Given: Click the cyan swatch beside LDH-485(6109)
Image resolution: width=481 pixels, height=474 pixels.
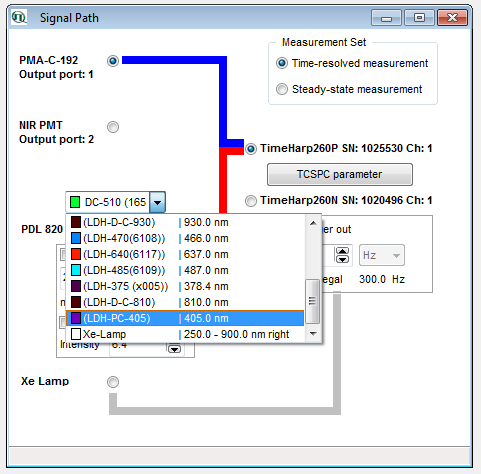Looking at the screenshot, I should coord(76,270).
